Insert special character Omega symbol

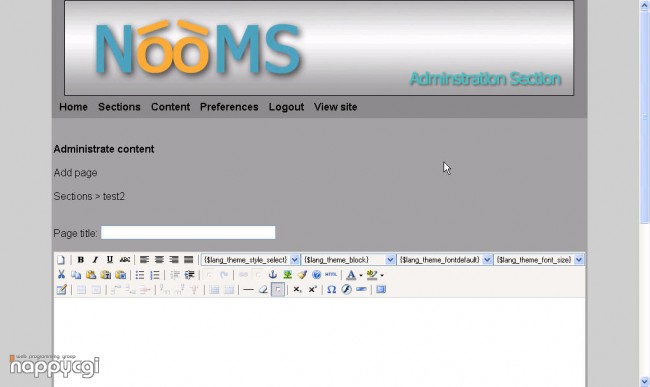[x=331, y=289]
